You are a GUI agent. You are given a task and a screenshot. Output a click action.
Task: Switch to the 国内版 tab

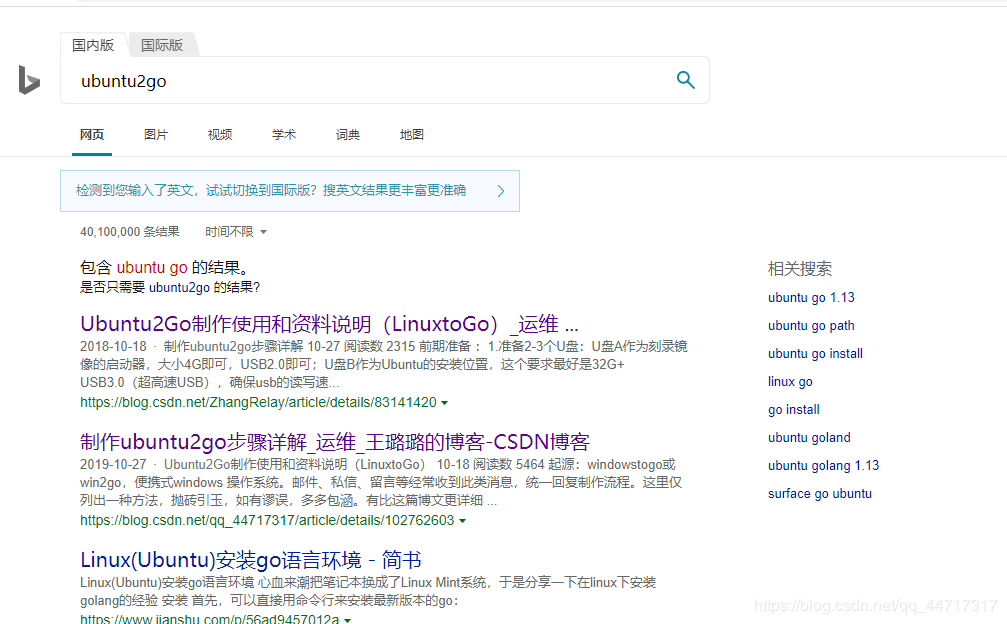[x=93, y=45]
